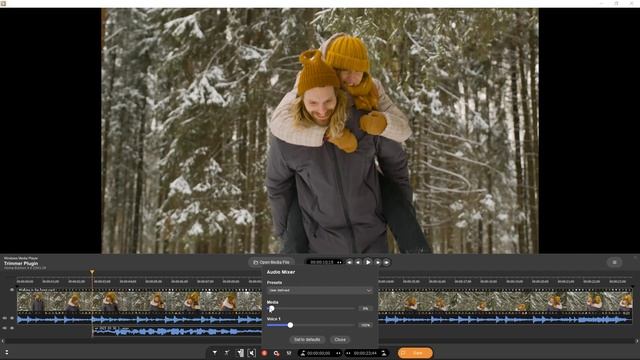Click the red magnifier icon in the bottom toolbar
640x360 pixels.
pyautogui.click(x=276, y=353)
